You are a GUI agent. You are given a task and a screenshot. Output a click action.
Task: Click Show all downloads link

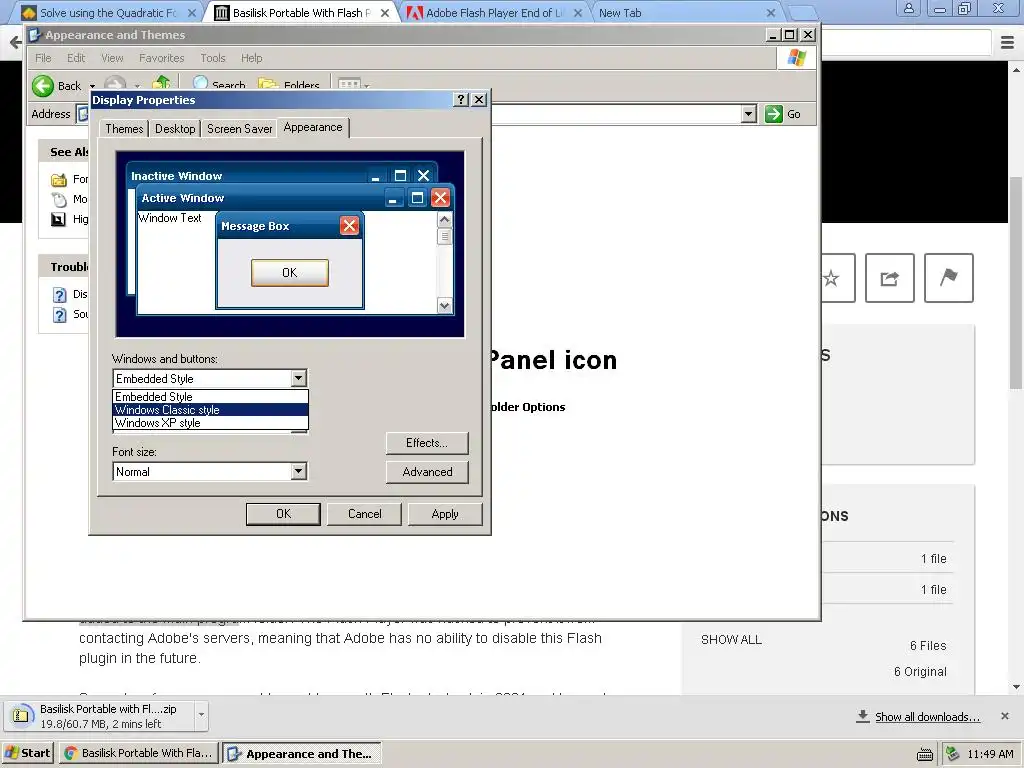(x=927, y=717)
